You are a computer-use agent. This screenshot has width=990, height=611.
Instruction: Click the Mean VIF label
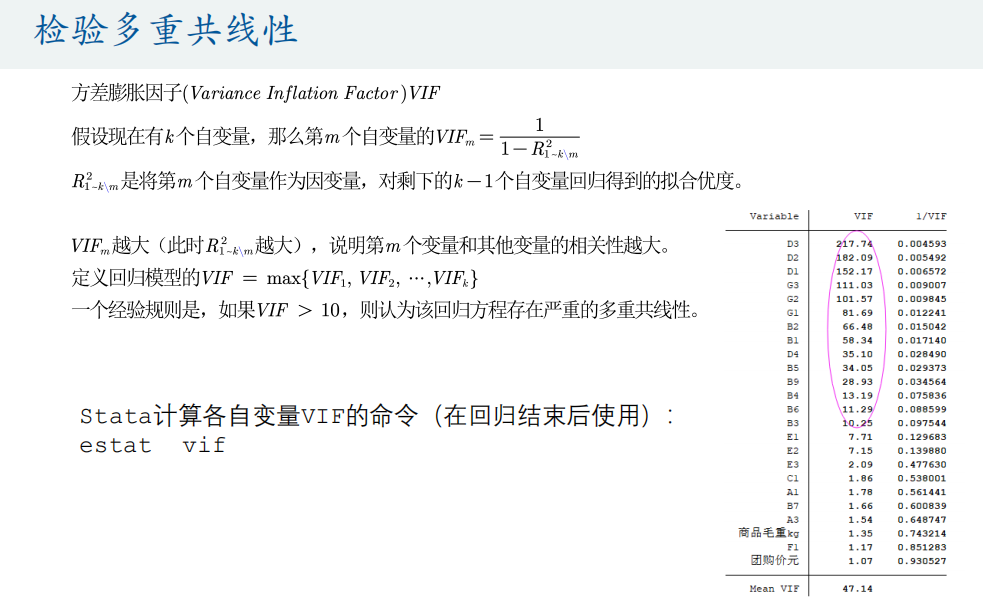click(774, 589)
